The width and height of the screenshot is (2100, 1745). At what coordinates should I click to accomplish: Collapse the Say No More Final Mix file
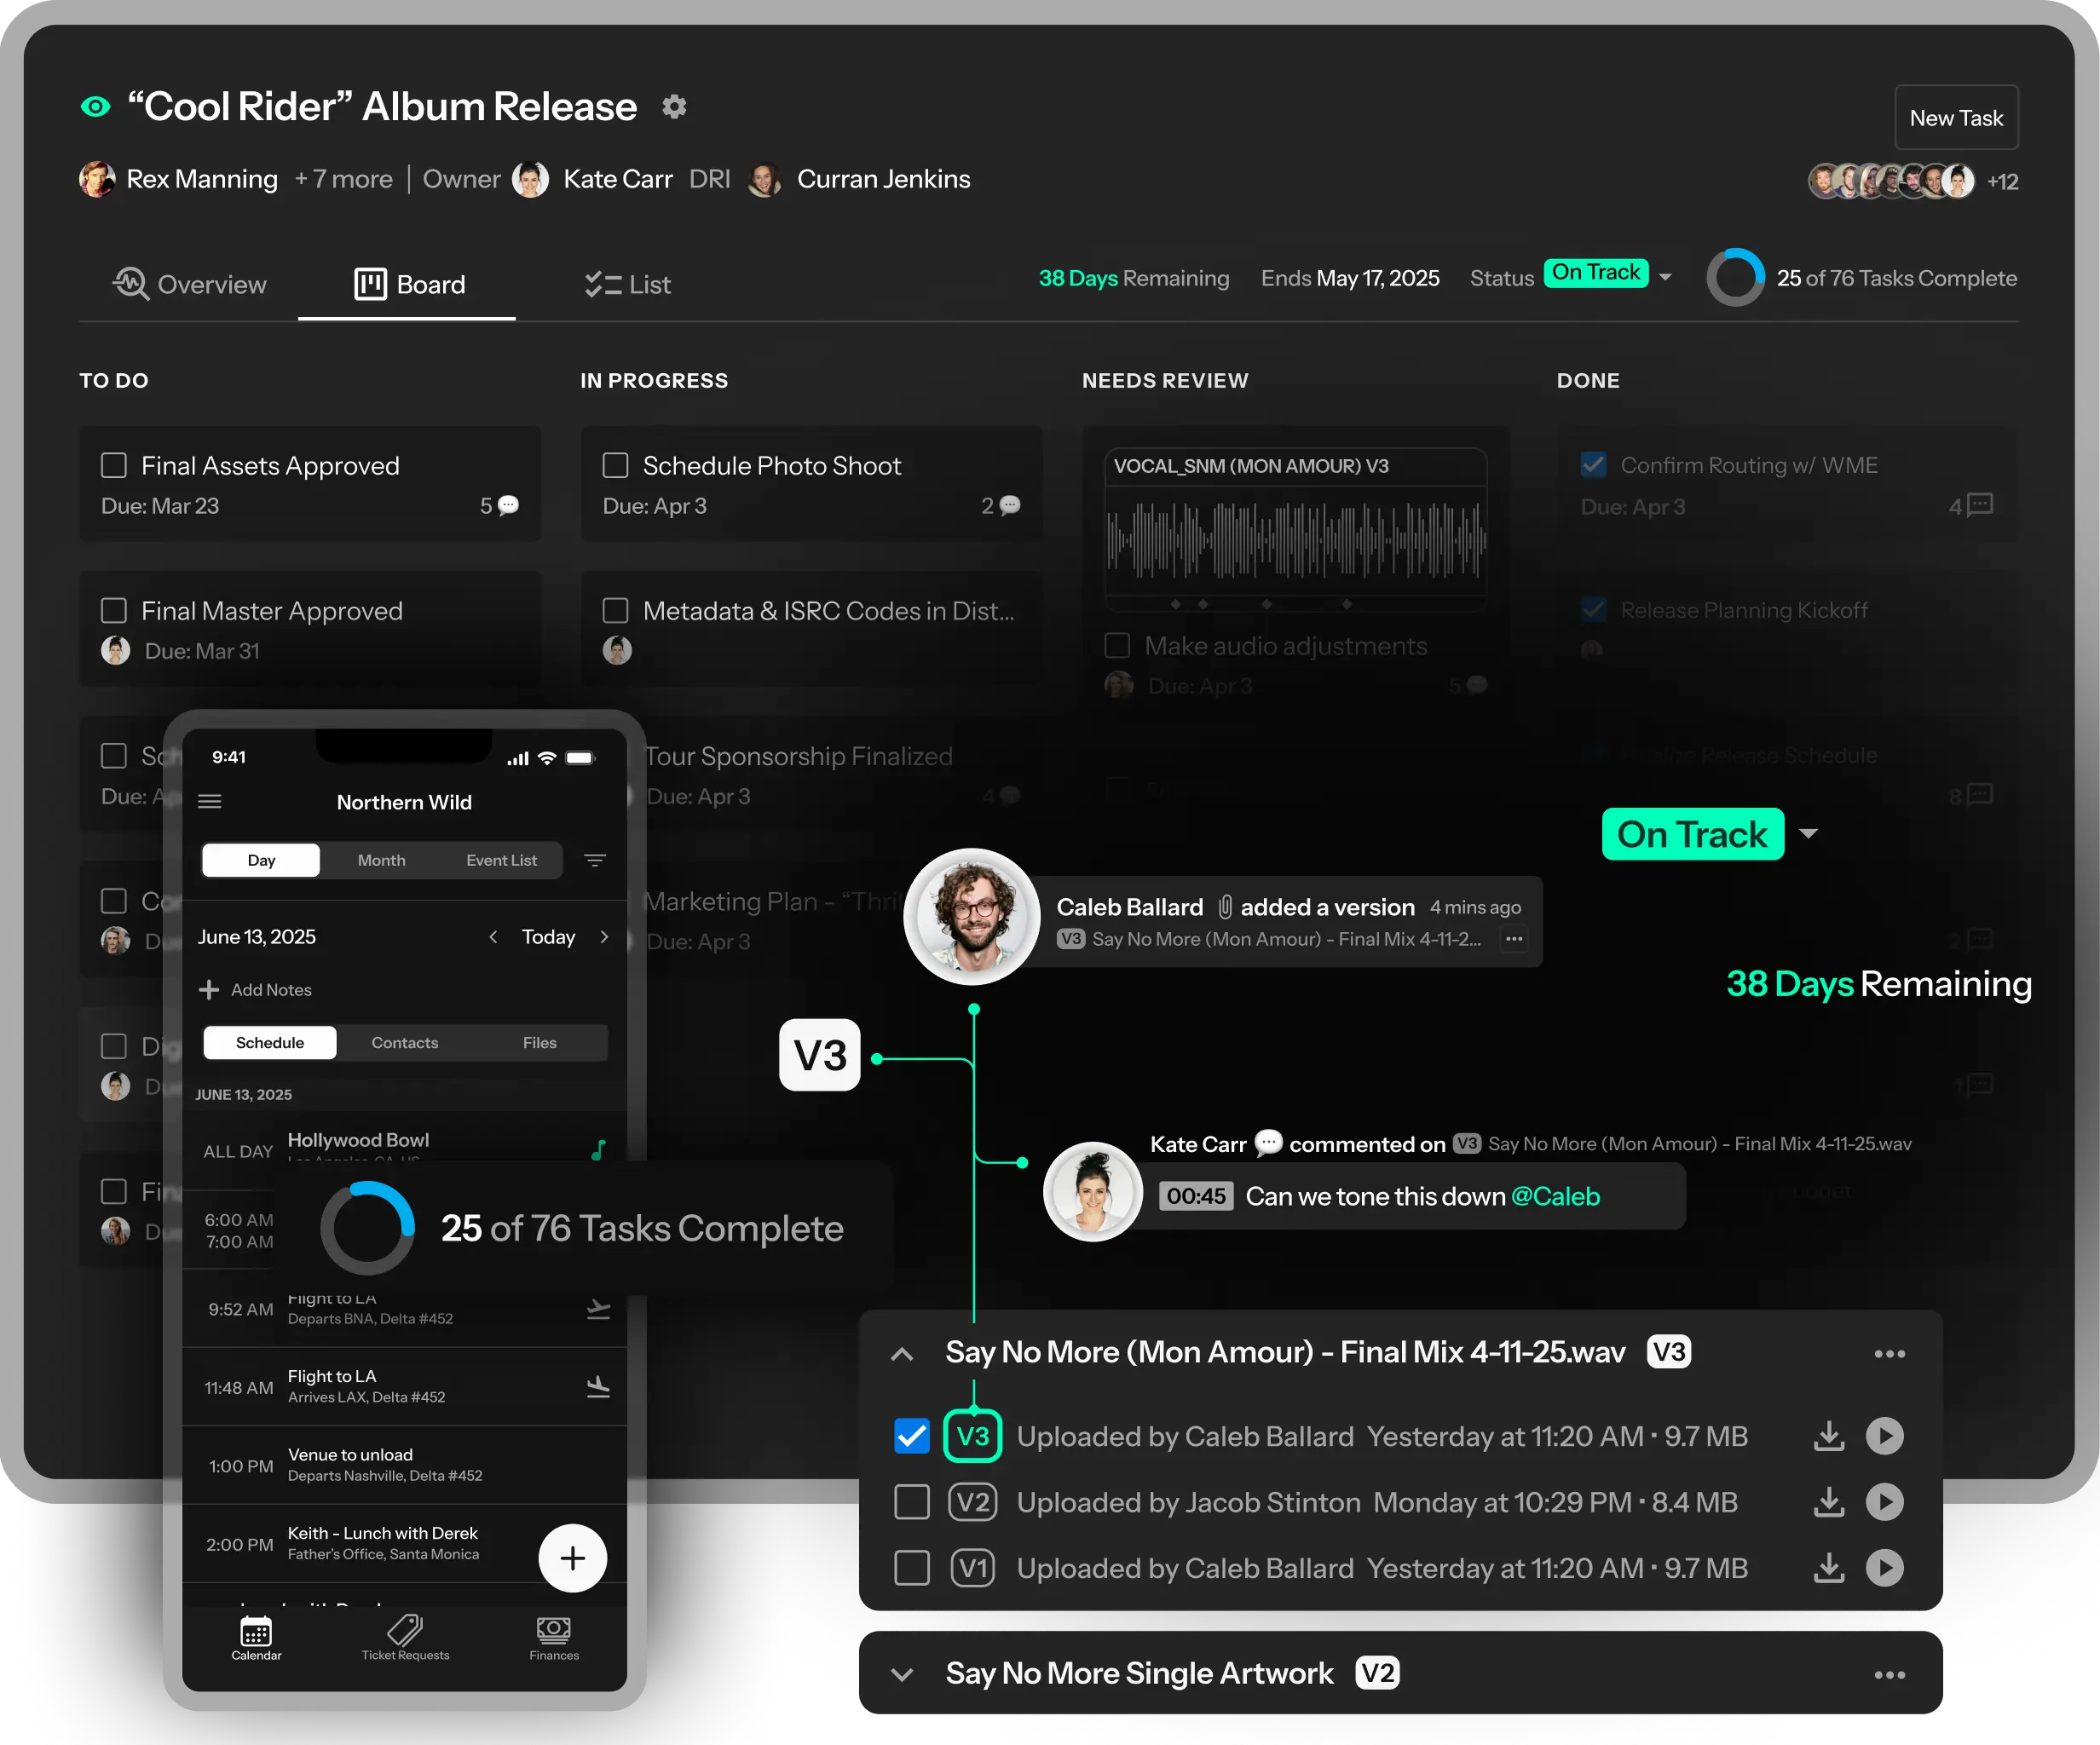[x=902, y=1354]
